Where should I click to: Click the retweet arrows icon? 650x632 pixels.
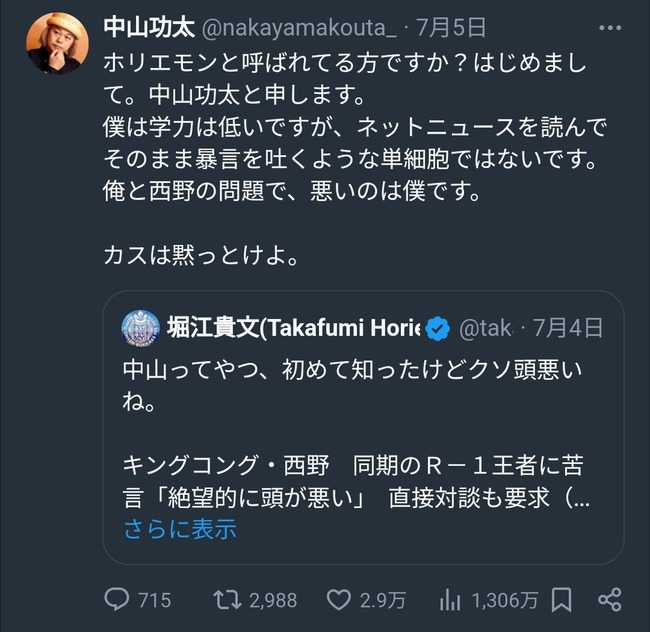pos(227,600)
